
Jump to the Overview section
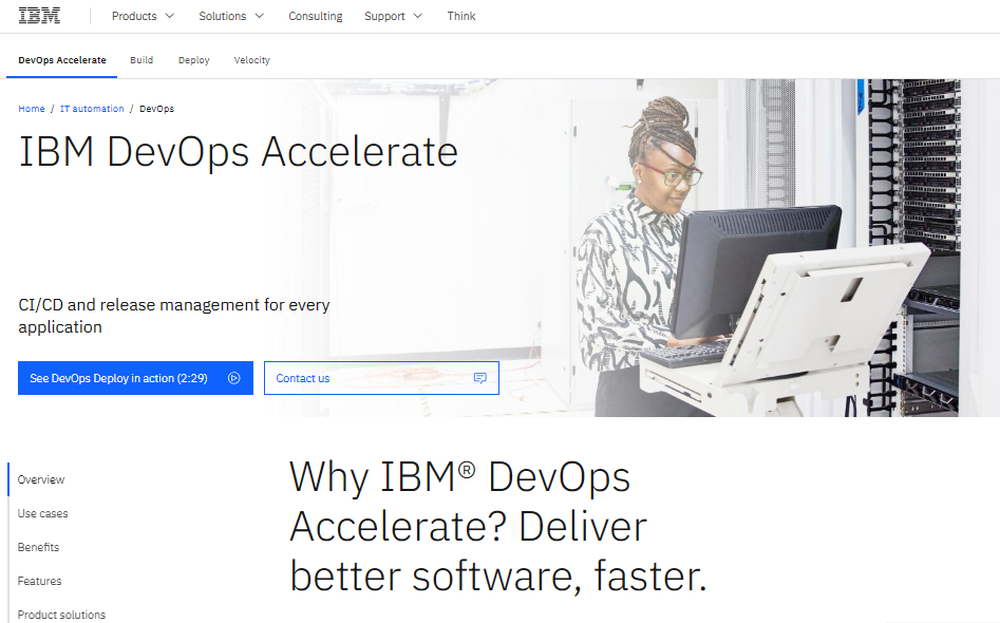(41, 480)
